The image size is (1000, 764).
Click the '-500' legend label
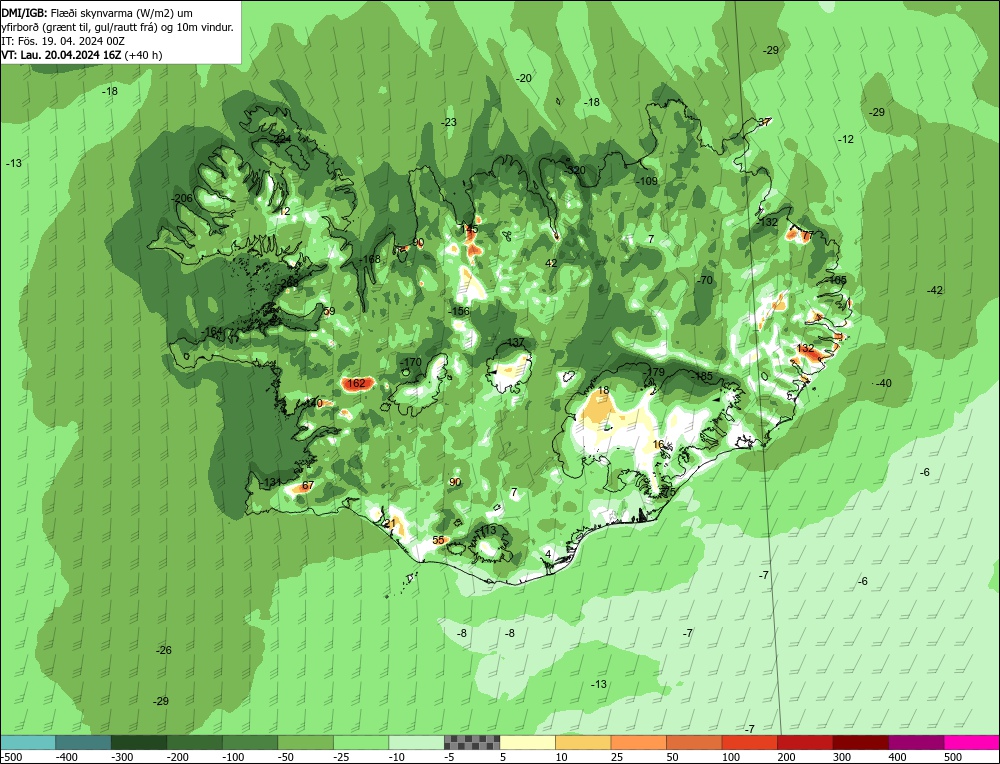point(11,757)
